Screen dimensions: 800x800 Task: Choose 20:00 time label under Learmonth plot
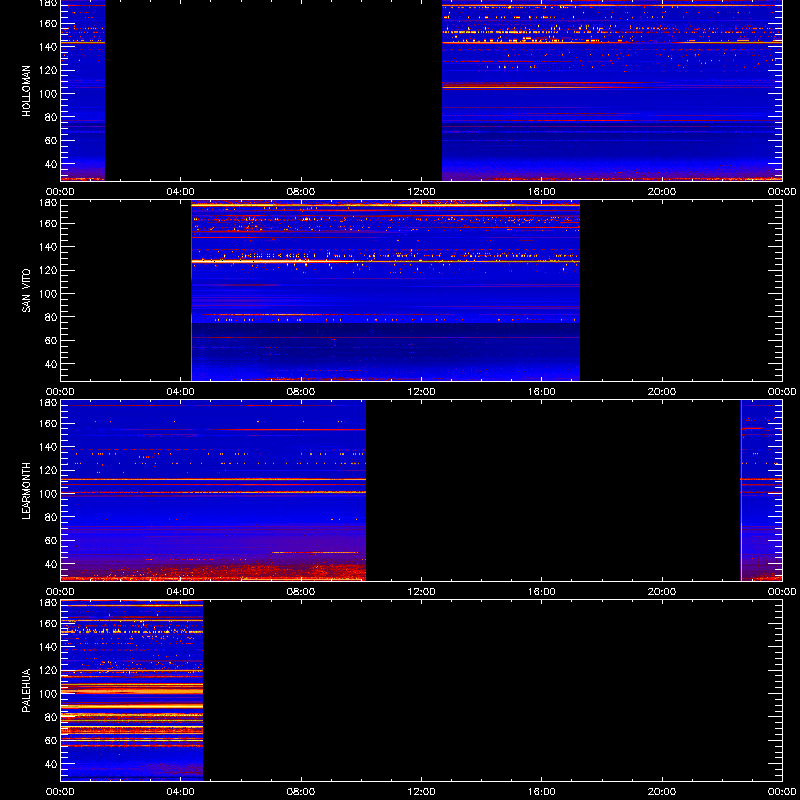pyautogui.click(x=662, y=592)
